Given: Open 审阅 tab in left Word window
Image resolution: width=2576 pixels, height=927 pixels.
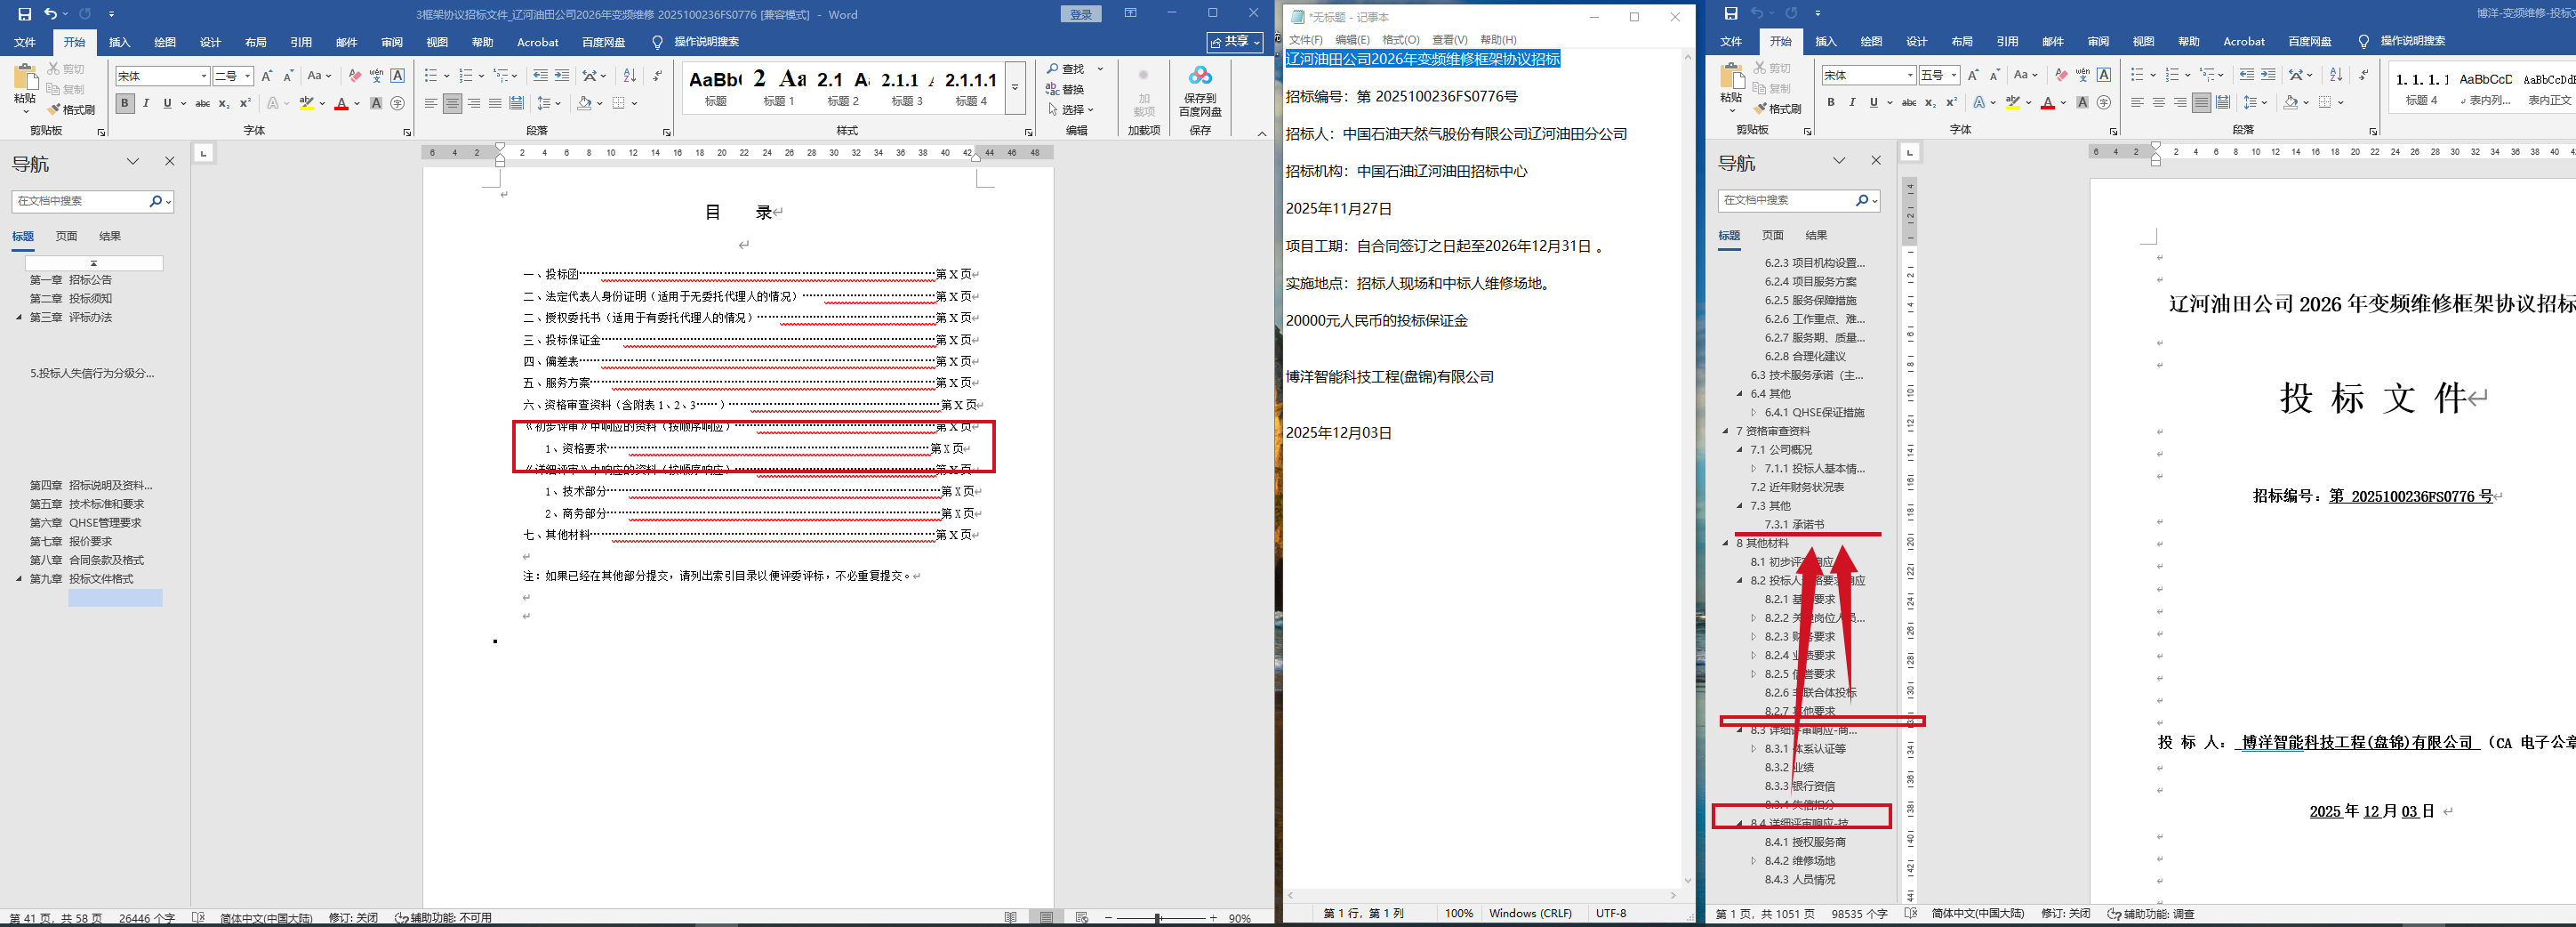Looking at the screenshot, I should click(x=392, y=42).
